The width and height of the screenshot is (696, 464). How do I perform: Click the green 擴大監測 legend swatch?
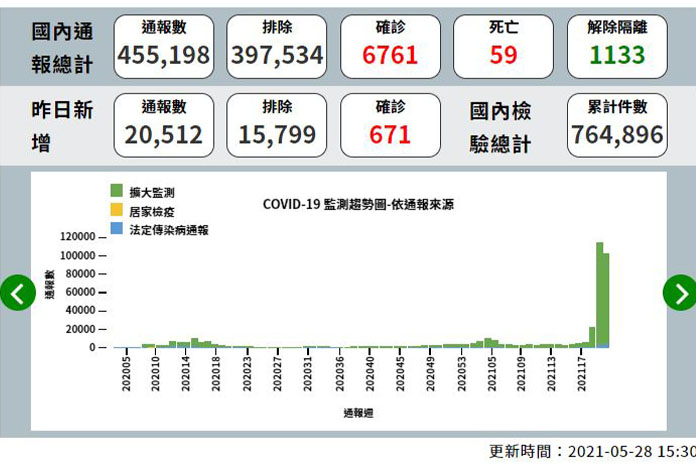pos(116,191)
